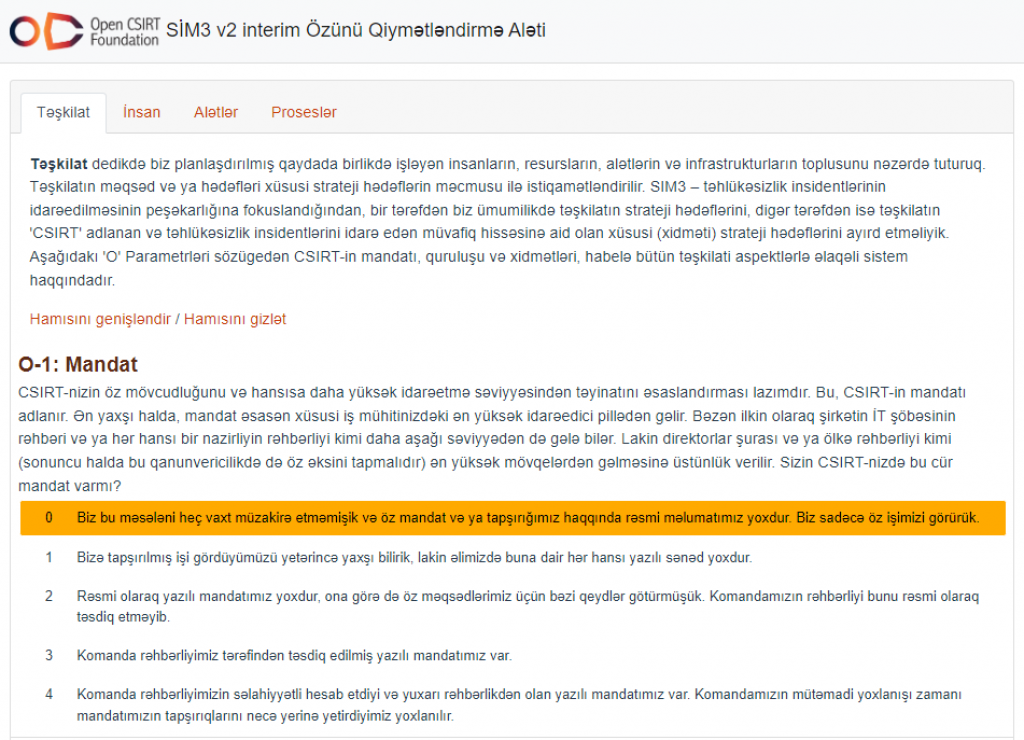Pick score 3 answer: approved written mandate
This screenshot has height=740, width=1024.
294,656
